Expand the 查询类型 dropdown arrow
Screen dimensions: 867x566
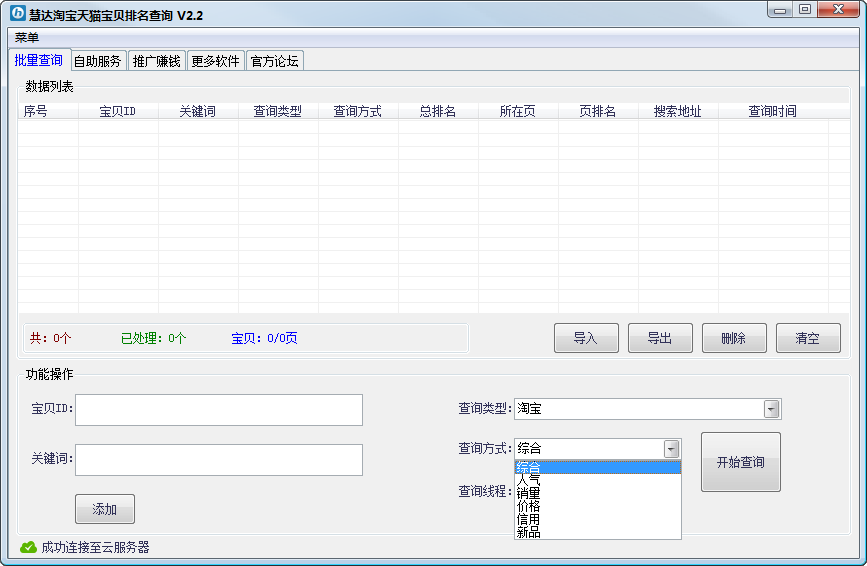[771, 409]
